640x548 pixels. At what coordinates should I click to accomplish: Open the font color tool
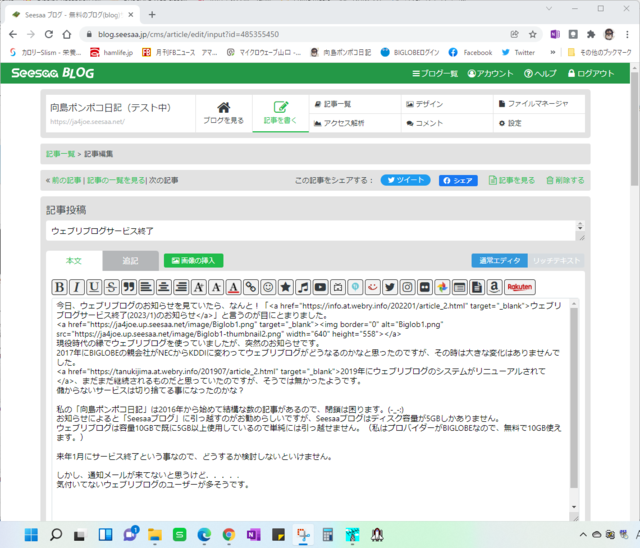(x=233, y=287)
